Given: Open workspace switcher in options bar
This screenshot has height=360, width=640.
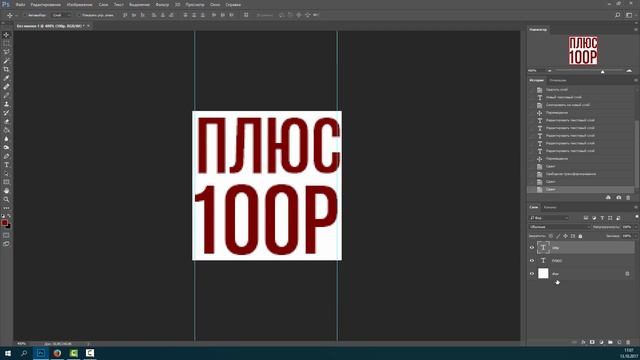Looking at the screenshot, I should 629,15.
